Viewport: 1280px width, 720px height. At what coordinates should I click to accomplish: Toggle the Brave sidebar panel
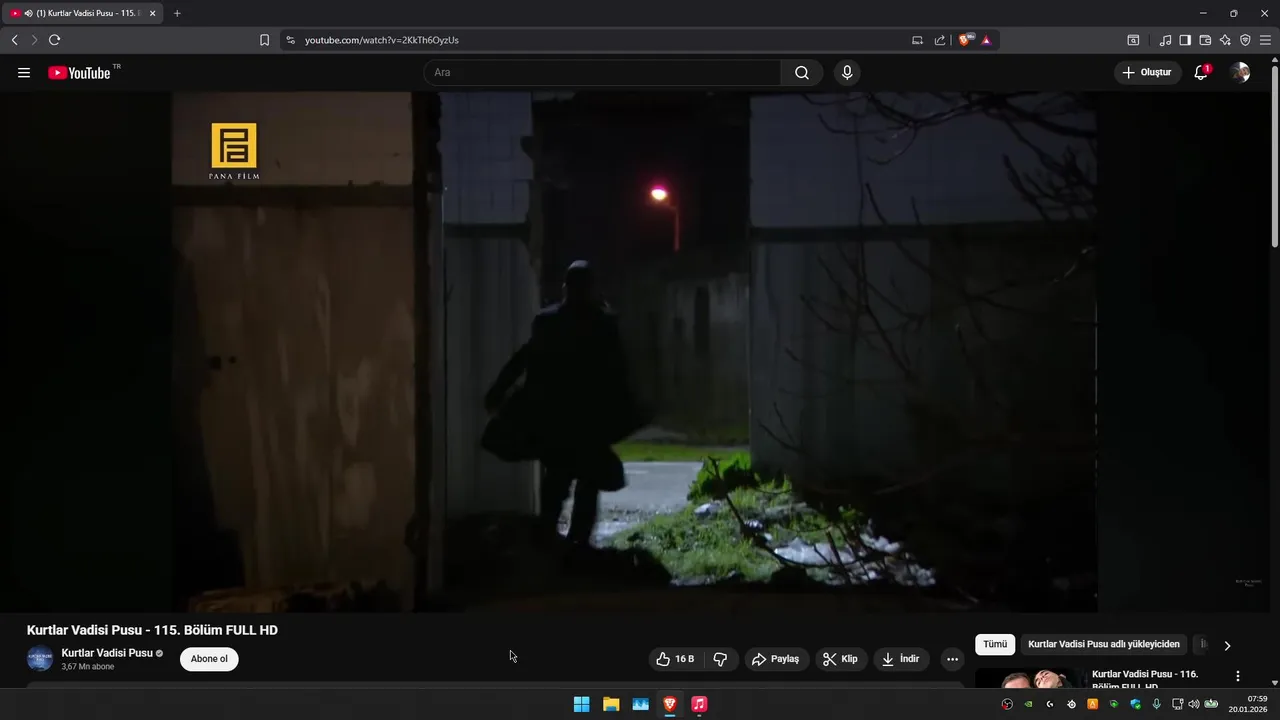[1185, 40]
